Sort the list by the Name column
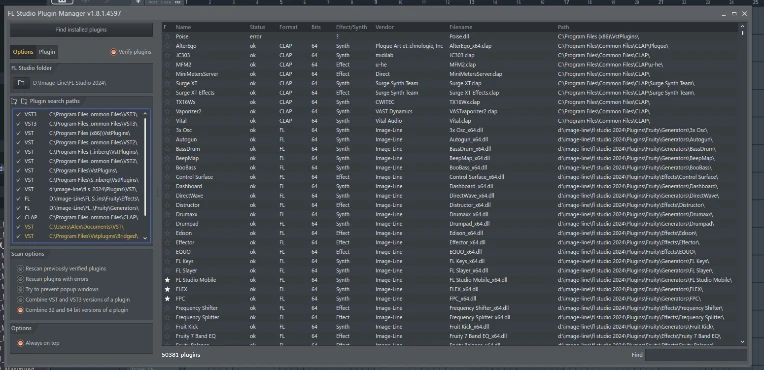This screenshot has width=764, height=370. coord(183,27)
